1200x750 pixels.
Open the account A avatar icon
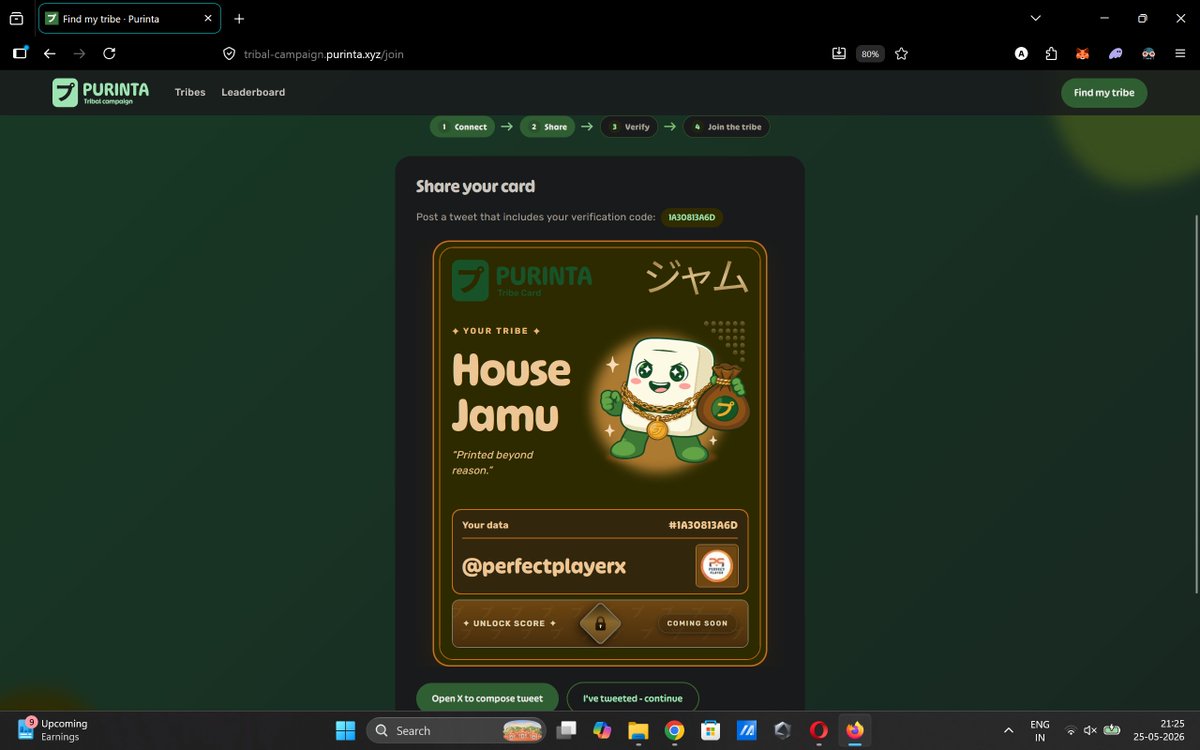click(1021, 54)
